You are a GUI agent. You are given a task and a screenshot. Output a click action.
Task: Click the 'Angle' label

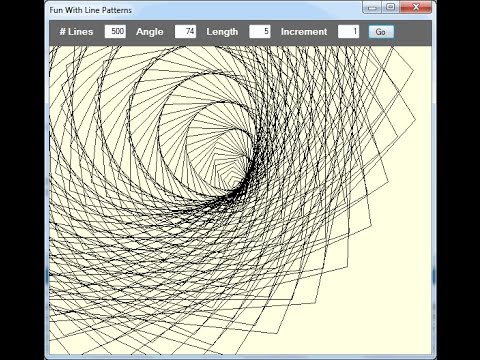pos(150,32)
